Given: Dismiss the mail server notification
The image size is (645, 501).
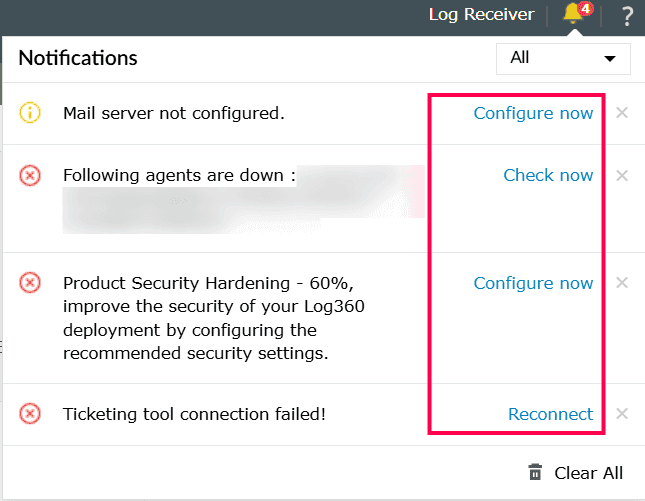Looking at the screenshot, I should pyautogui.click(x=622, y=113).
